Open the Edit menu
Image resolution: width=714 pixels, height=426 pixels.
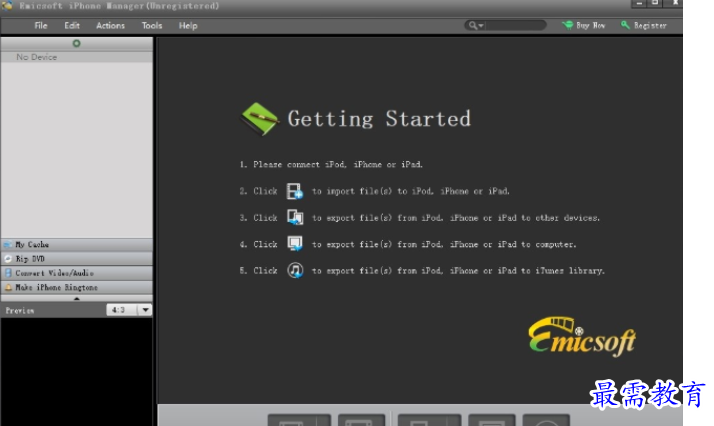pos(72,25)
